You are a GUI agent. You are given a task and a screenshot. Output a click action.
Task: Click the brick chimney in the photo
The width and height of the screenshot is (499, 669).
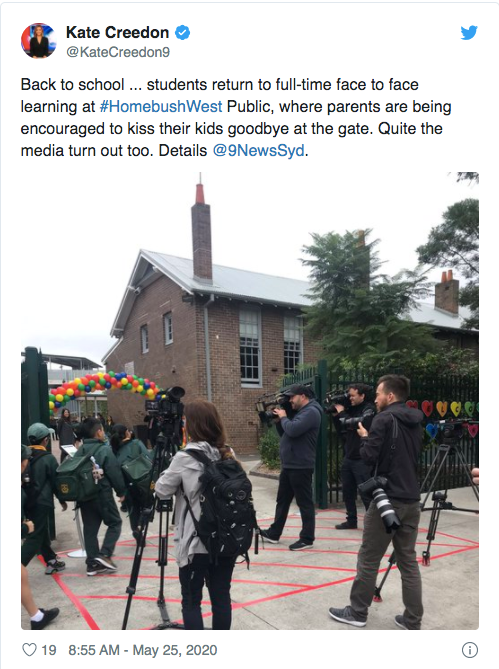tap(201, 233)
